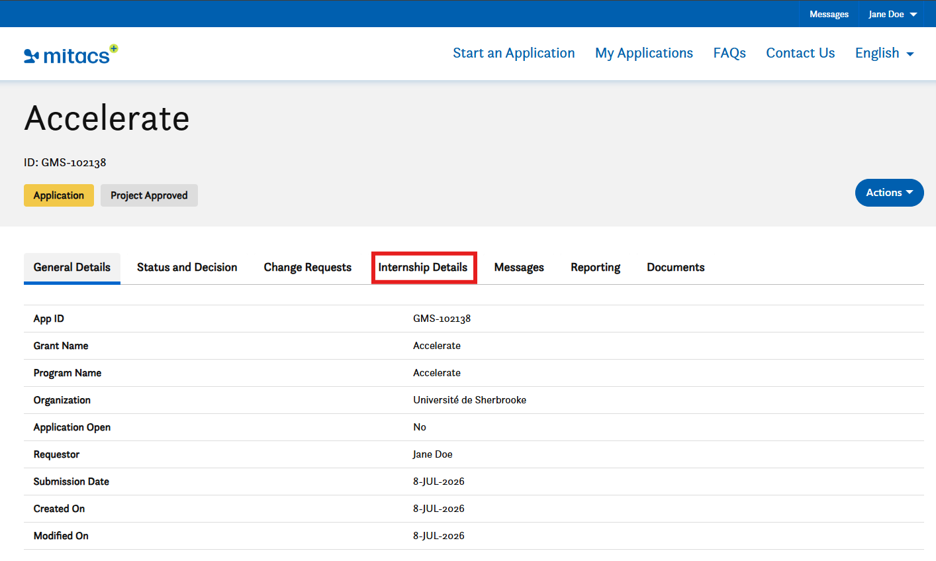Viewport: 936px width, 561px height.
Task: Click the Application Open label
Action: click(x=72, y=427)
